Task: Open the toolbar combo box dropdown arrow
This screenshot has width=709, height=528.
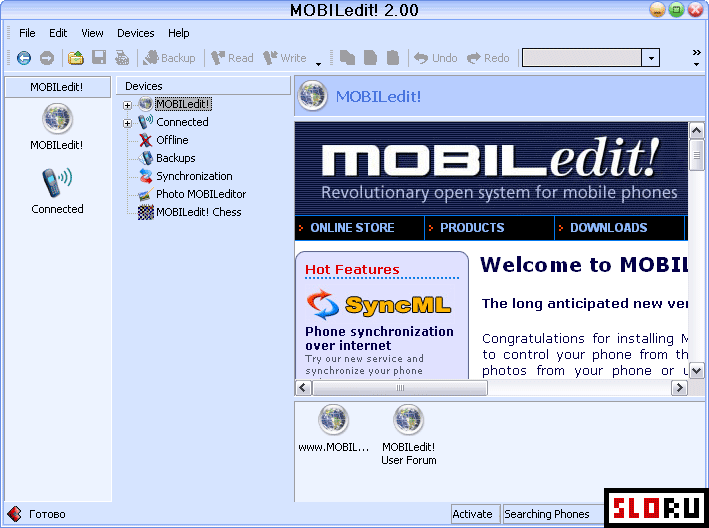Action: [651, 58]
